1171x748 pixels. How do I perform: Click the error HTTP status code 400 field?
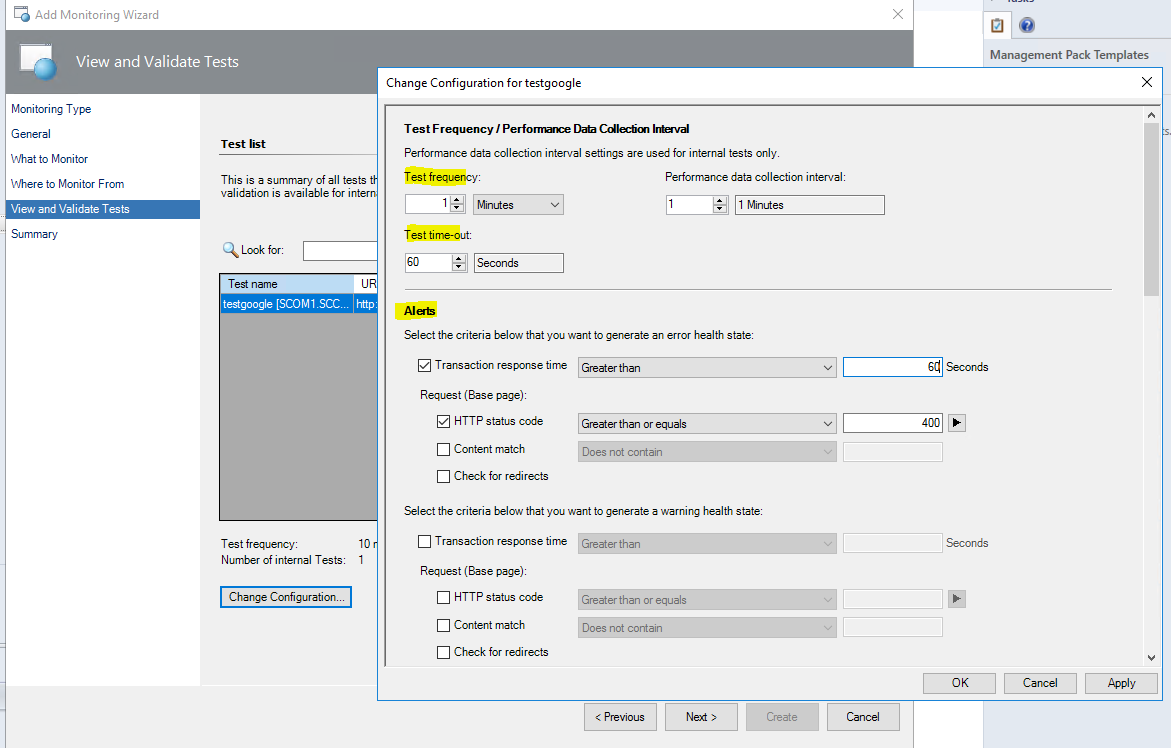[892, 423]
